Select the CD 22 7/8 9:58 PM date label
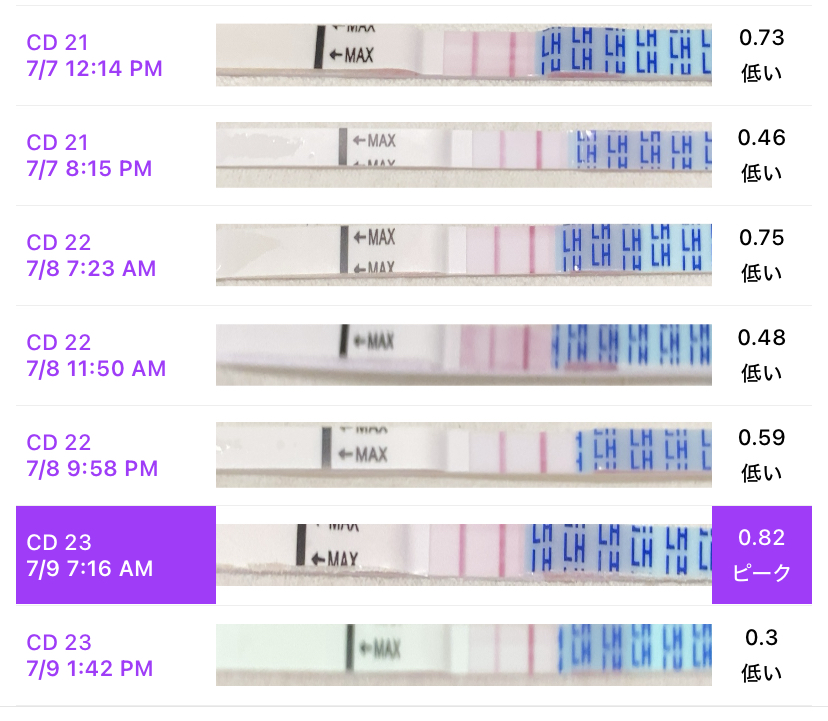828x721 pixels. click(x=92, y=455)
